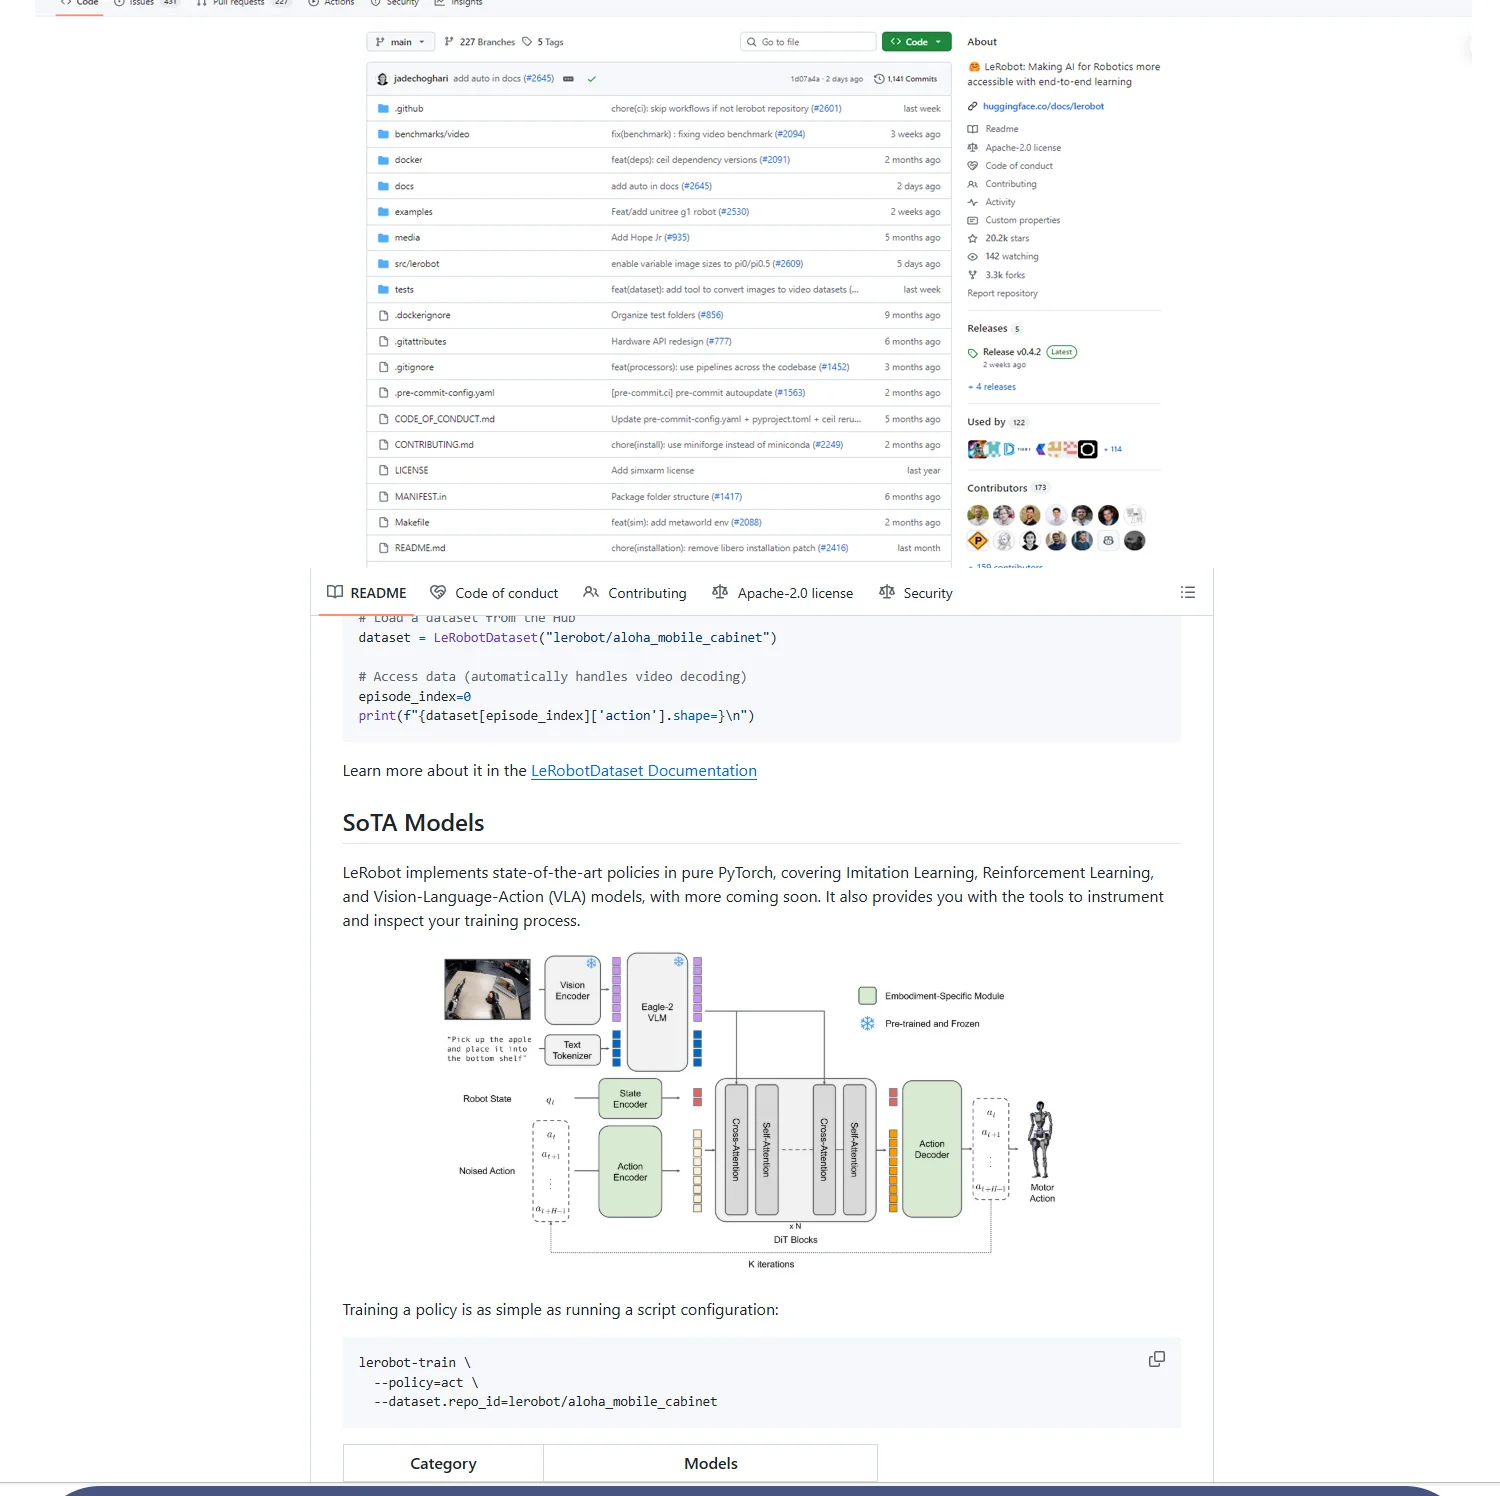Click the folder icon next to docs
This screenshot has height=1496, width=1500.
coord(383,186)
